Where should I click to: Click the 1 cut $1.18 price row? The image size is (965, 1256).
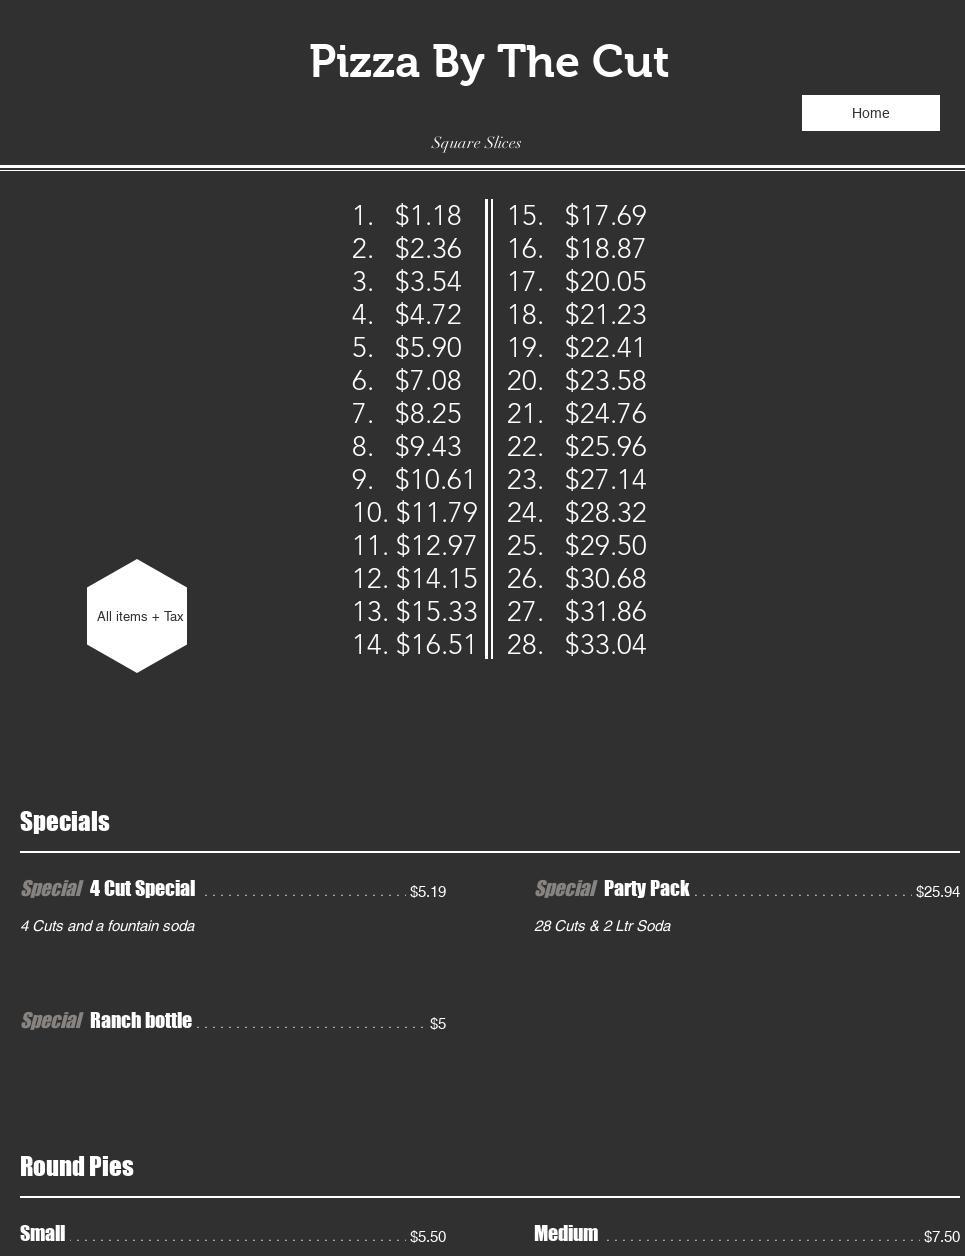click(407, 216)
